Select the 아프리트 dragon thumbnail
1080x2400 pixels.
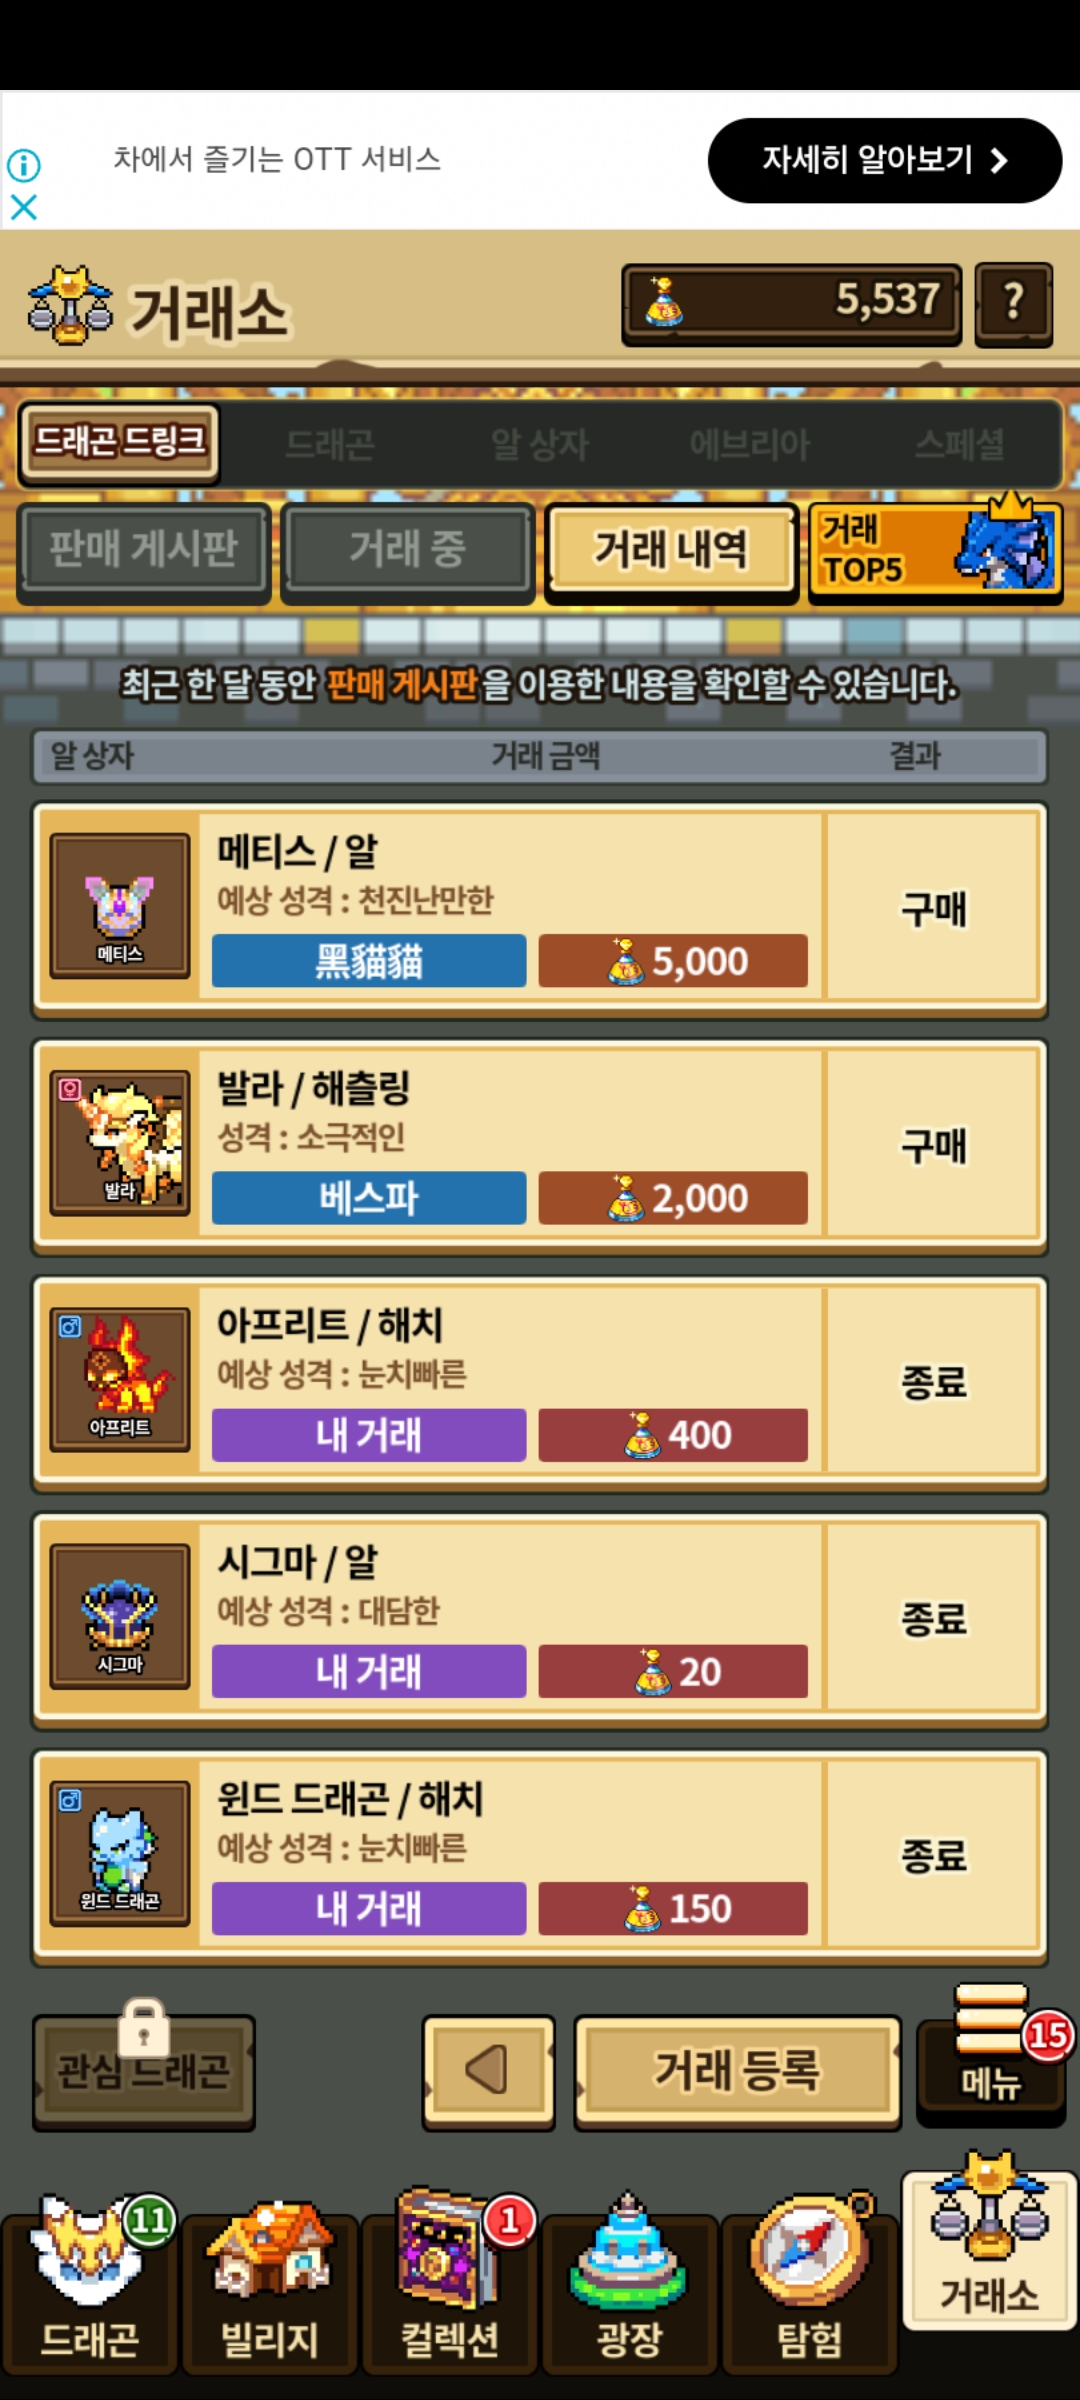tap(120, 1379)
